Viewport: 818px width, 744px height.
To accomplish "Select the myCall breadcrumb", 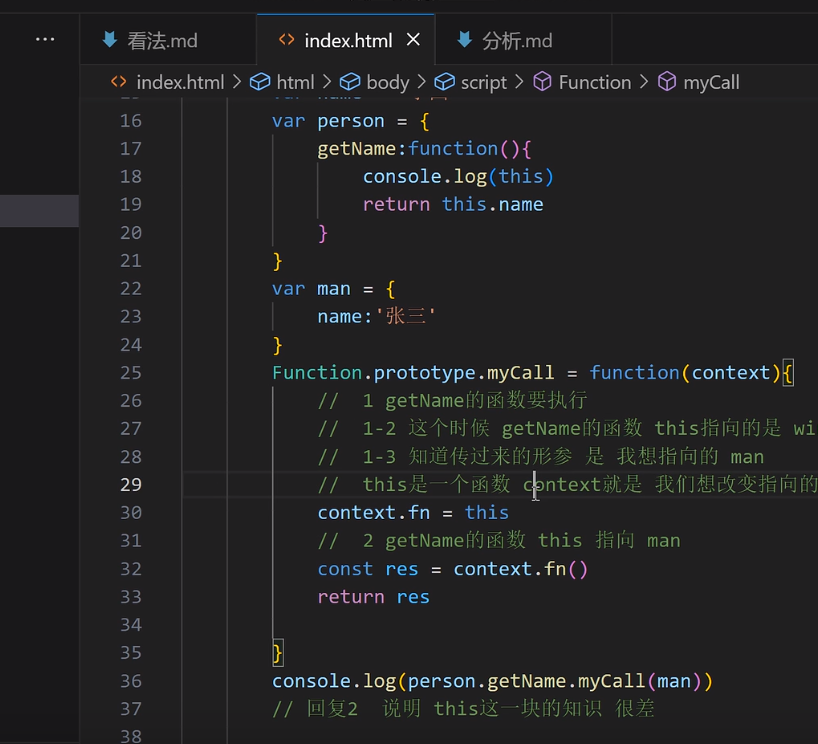I will coord(711,82).
